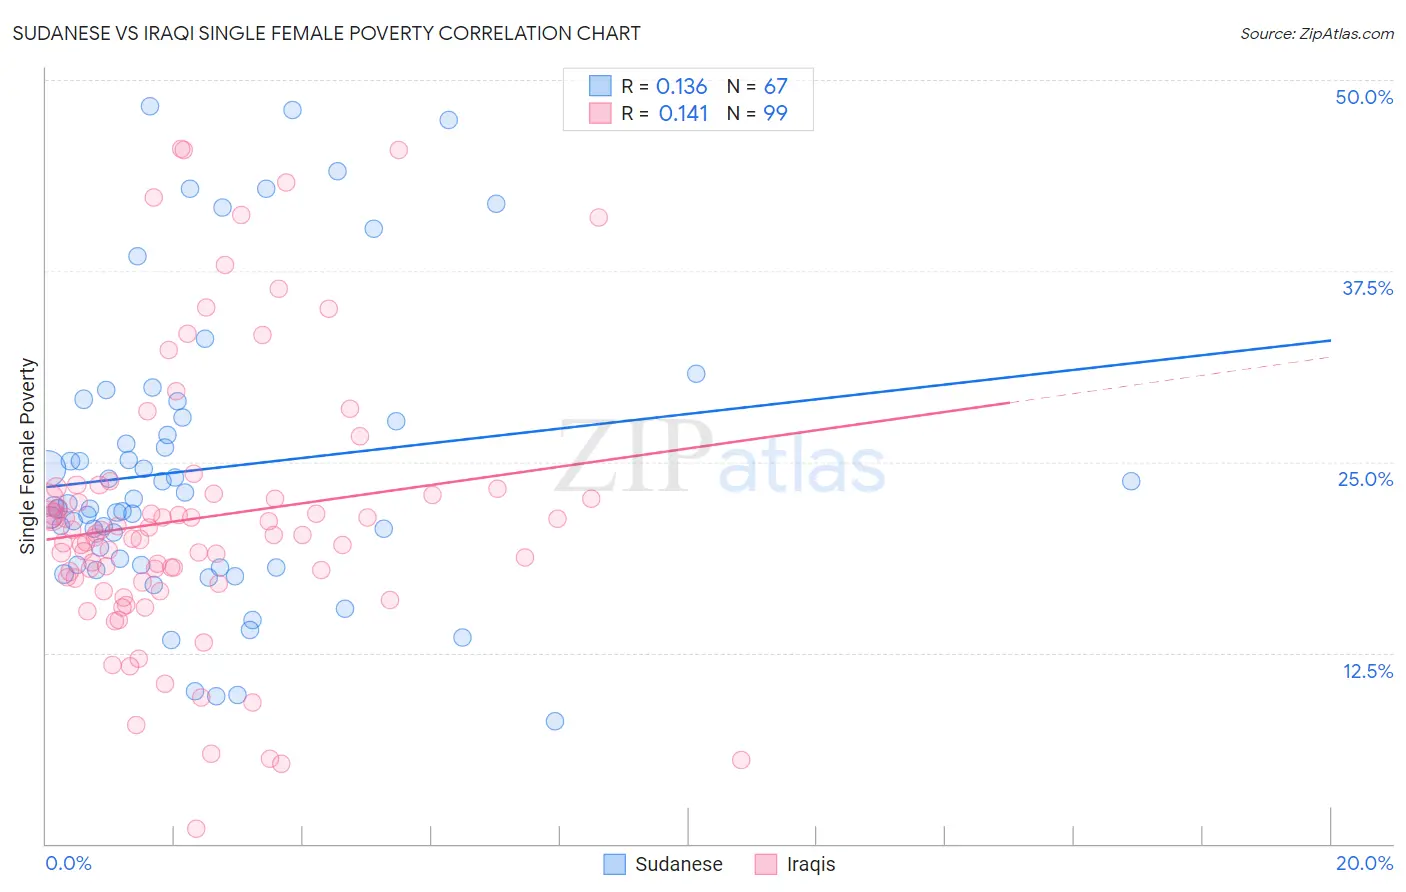The height and width of the screenshot is (892, 1406).
Task: Click the Iraqis pink legend swatch at bottom
Action: tap(766, 864)
